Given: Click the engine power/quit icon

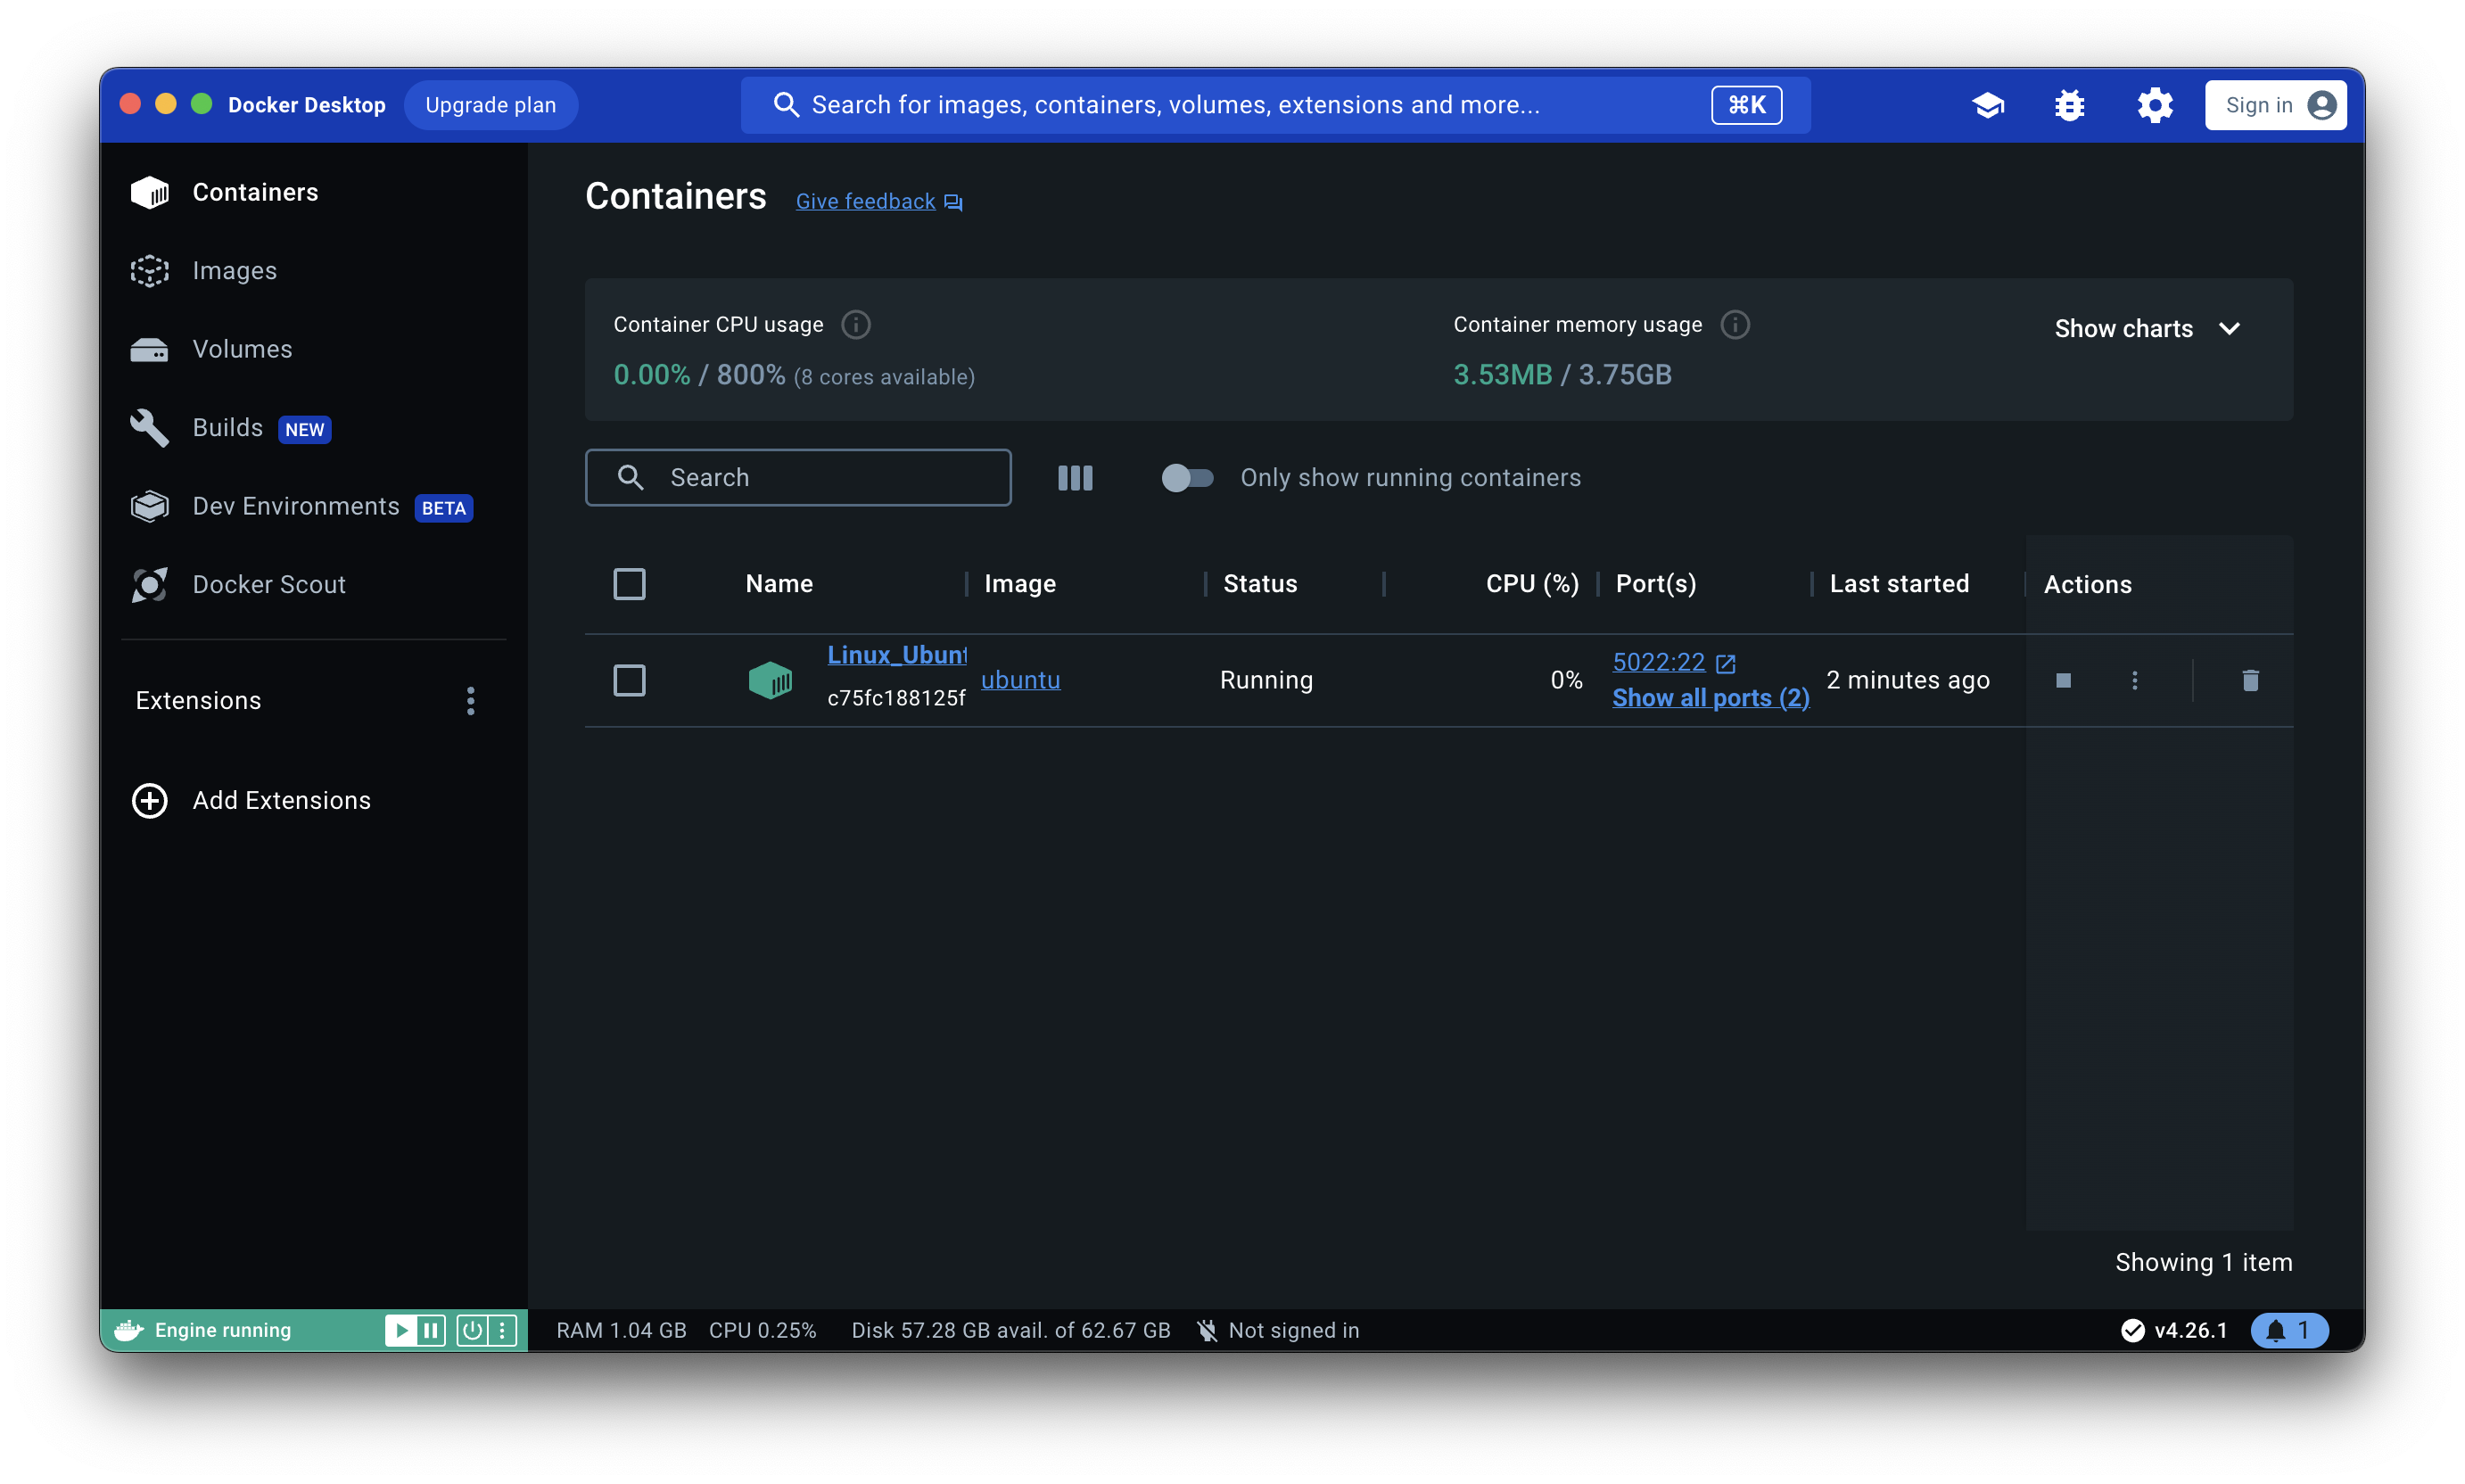Looking at the screenshot, I should [471, 1329].
